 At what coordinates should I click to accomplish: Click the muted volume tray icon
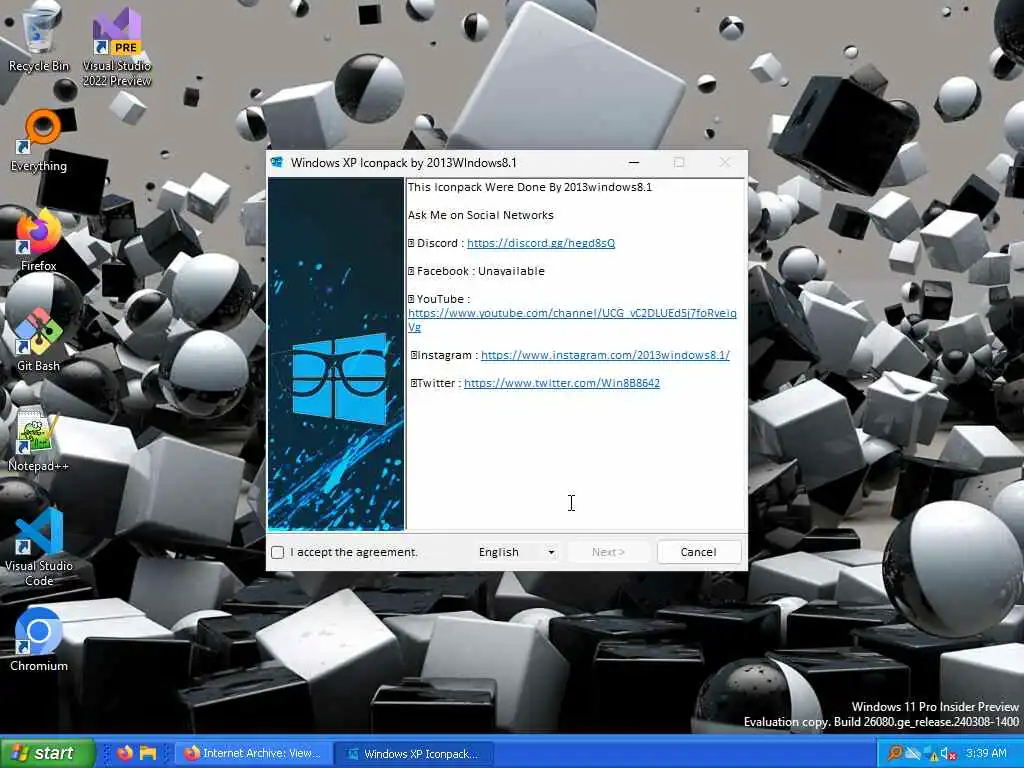coord(948,754)
